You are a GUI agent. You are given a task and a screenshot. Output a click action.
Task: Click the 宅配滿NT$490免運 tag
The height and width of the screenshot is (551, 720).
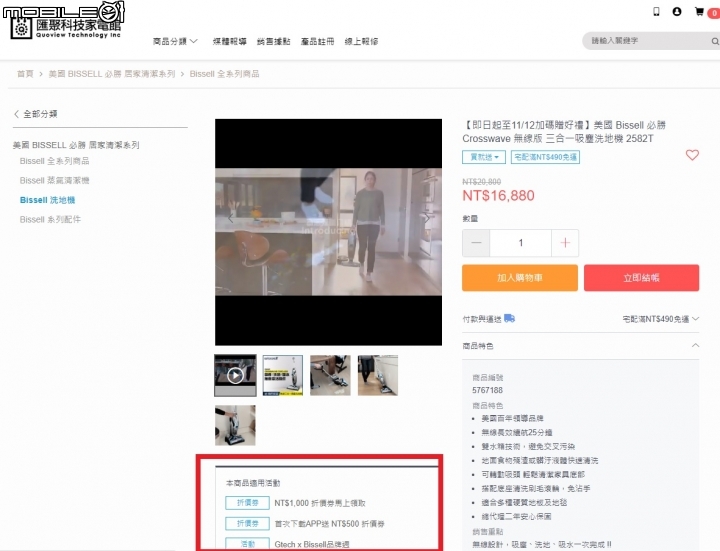coord(546,157)
